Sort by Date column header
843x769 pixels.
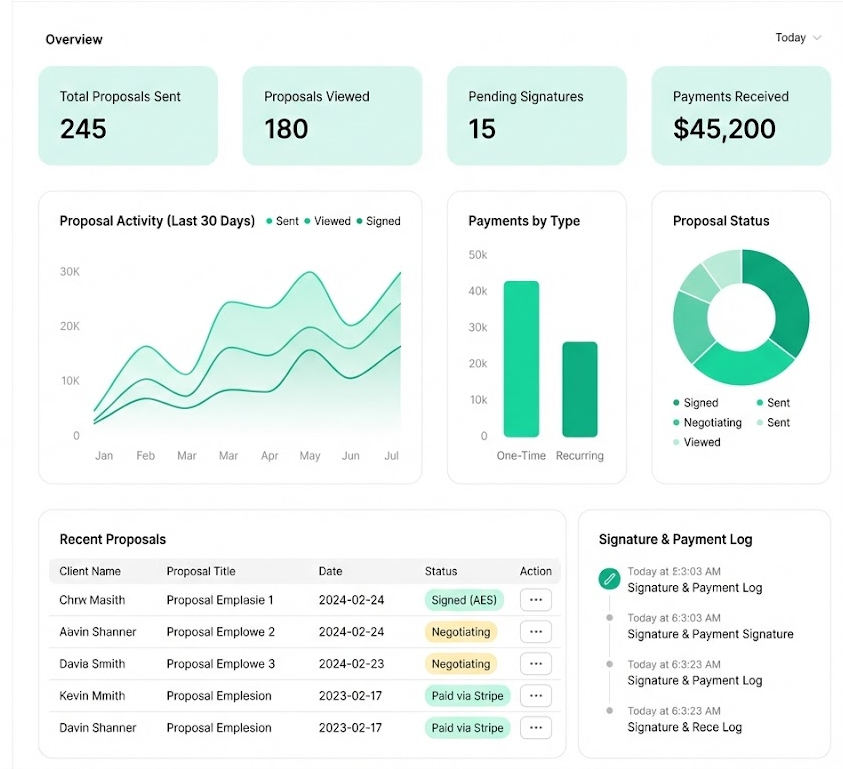(330, 571)
